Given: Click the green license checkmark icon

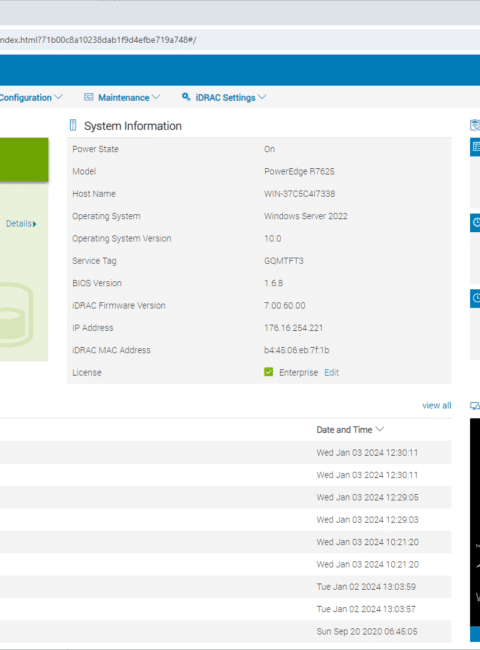Looking at the screenshot, I should point(269,372).
